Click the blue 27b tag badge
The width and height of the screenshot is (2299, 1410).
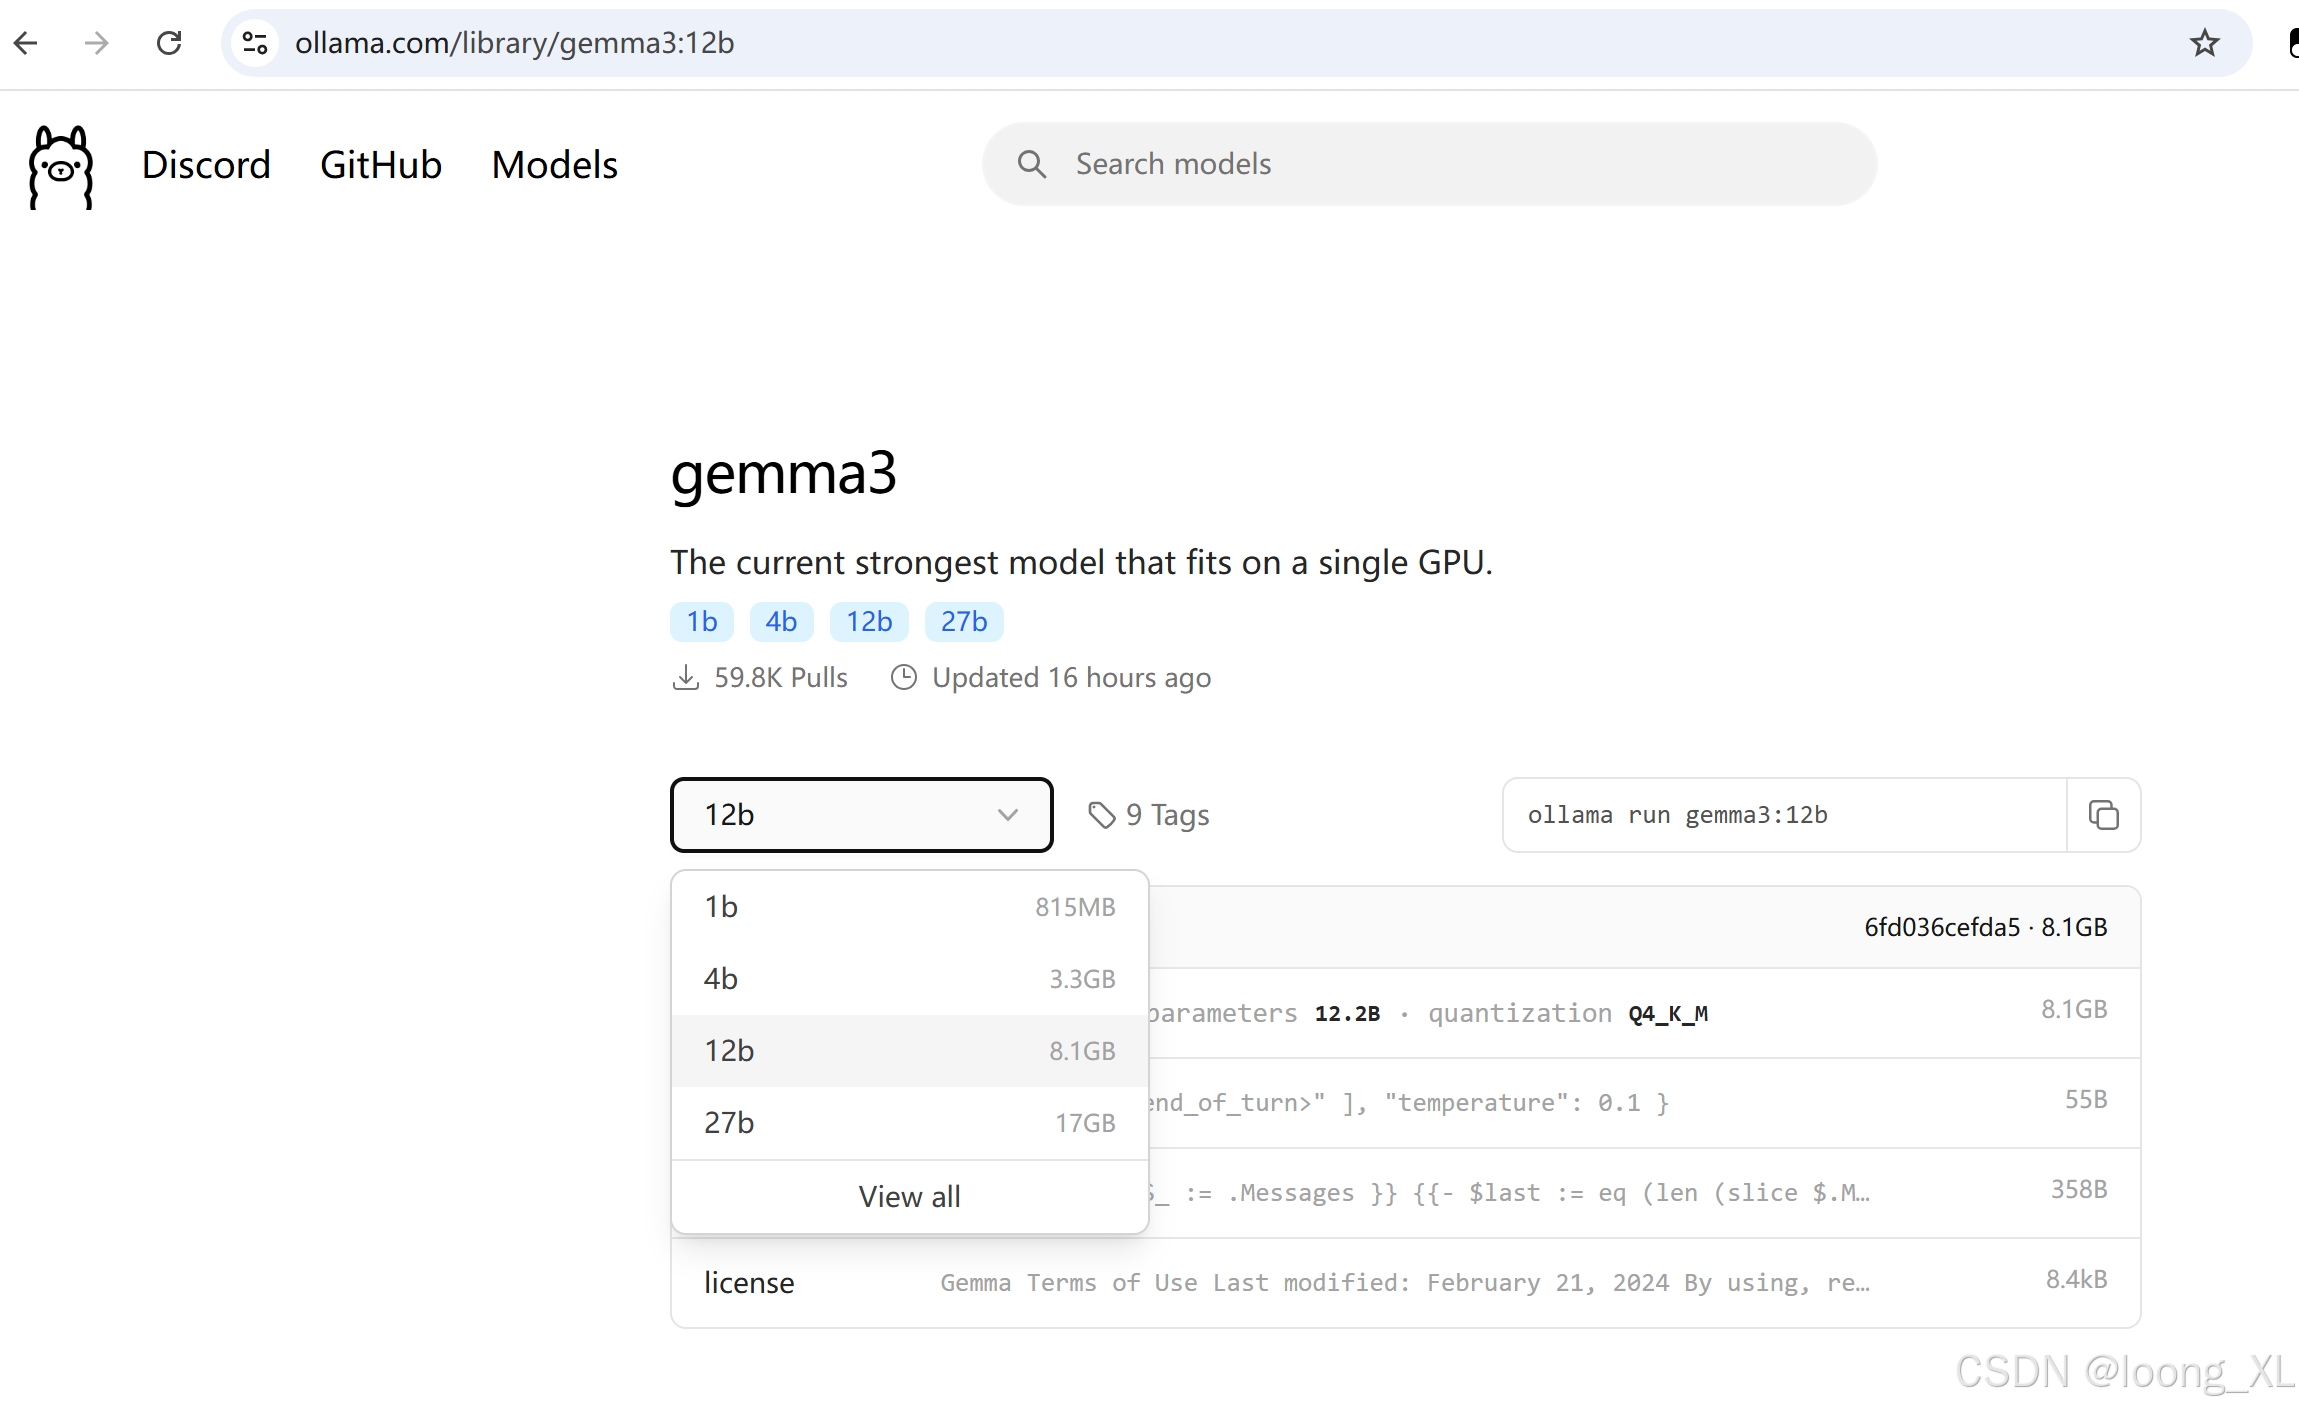963,622
